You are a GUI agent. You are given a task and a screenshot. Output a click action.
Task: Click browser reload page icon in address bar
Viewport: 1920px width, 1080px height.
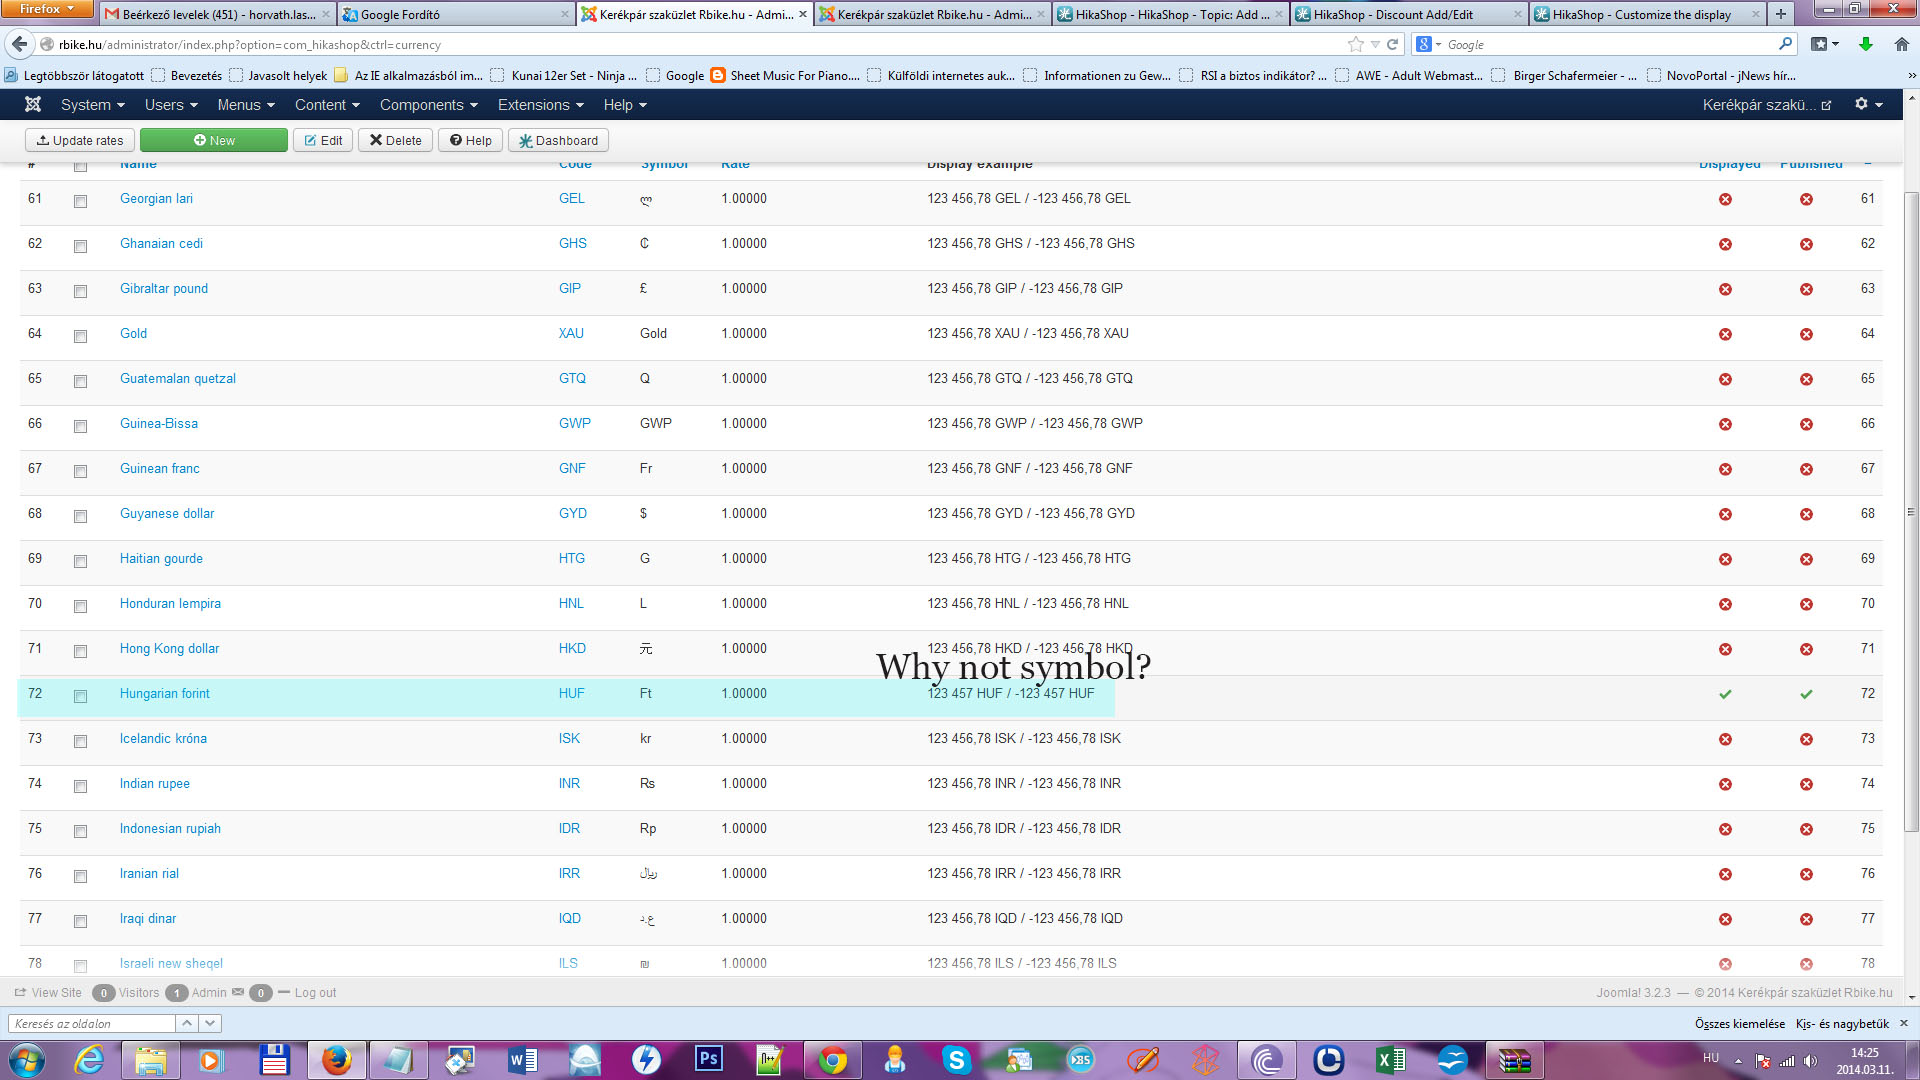[1392, 44]
